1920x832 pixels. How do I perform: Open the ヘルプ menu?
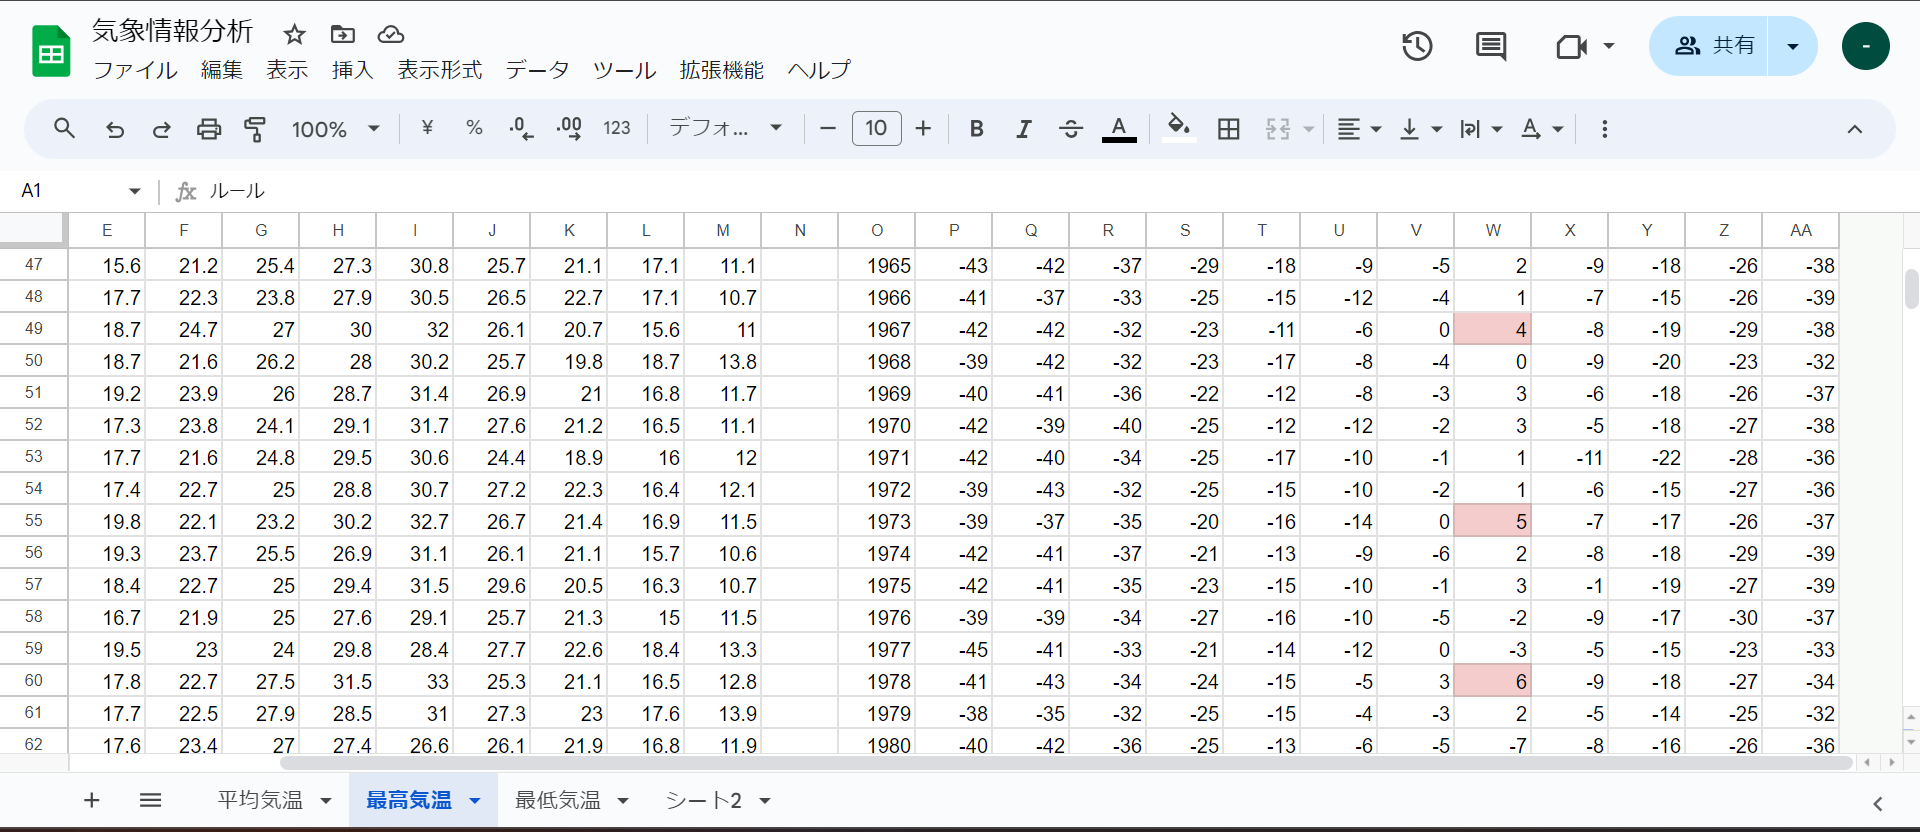tap(819, 70)
